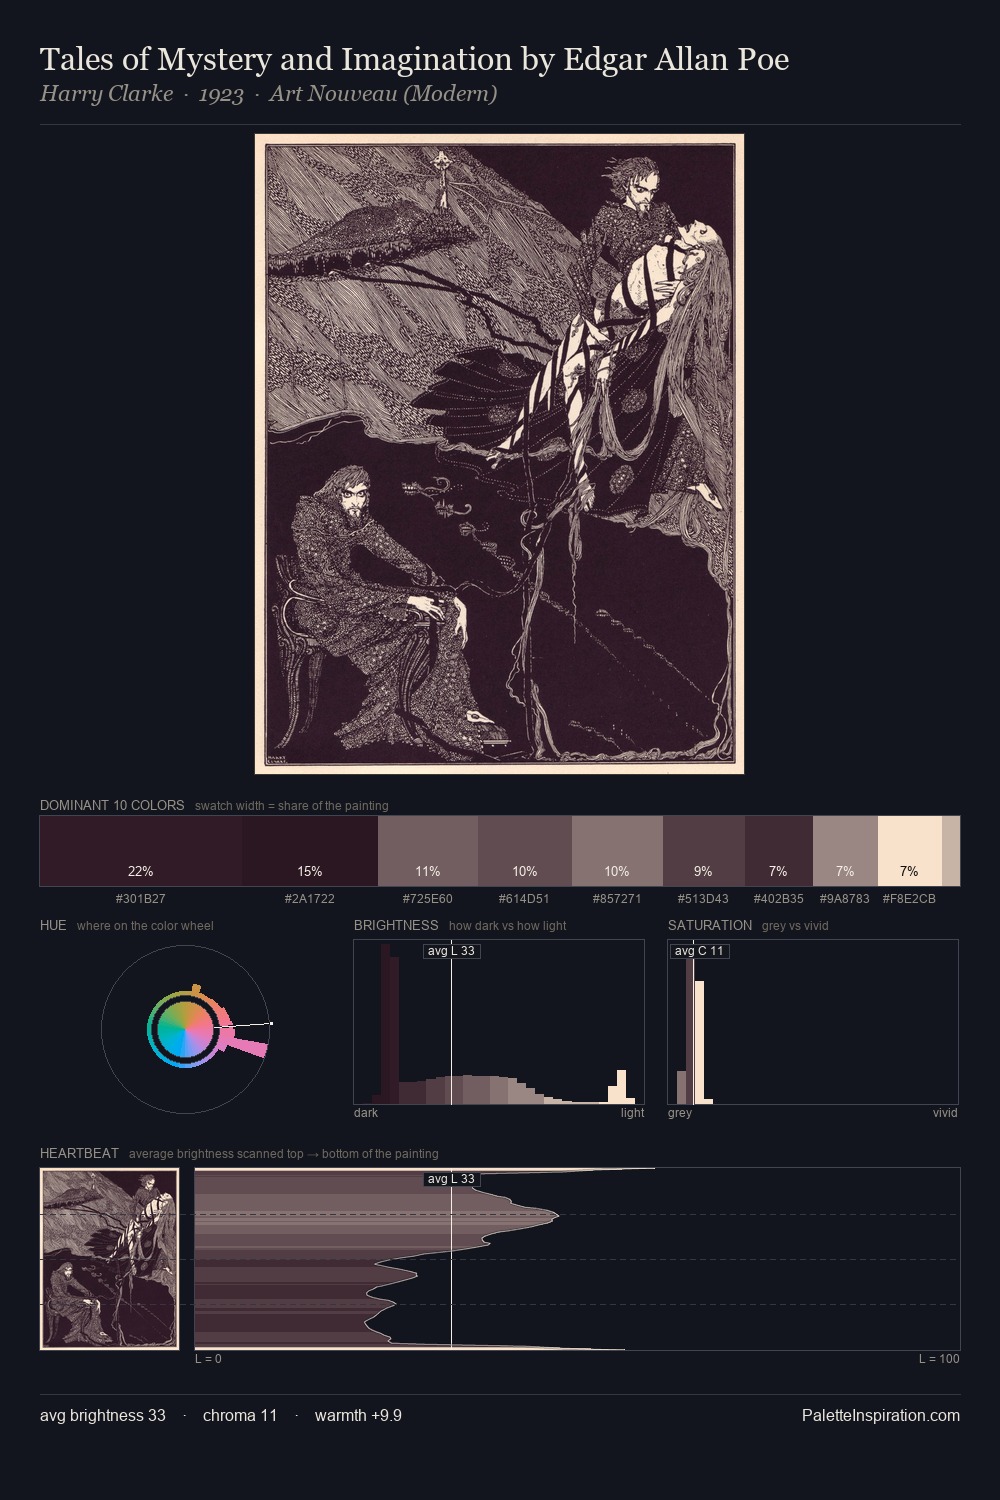1000x1500 pixels.
Task: Click the hue color wheel
Action: 185,1028
